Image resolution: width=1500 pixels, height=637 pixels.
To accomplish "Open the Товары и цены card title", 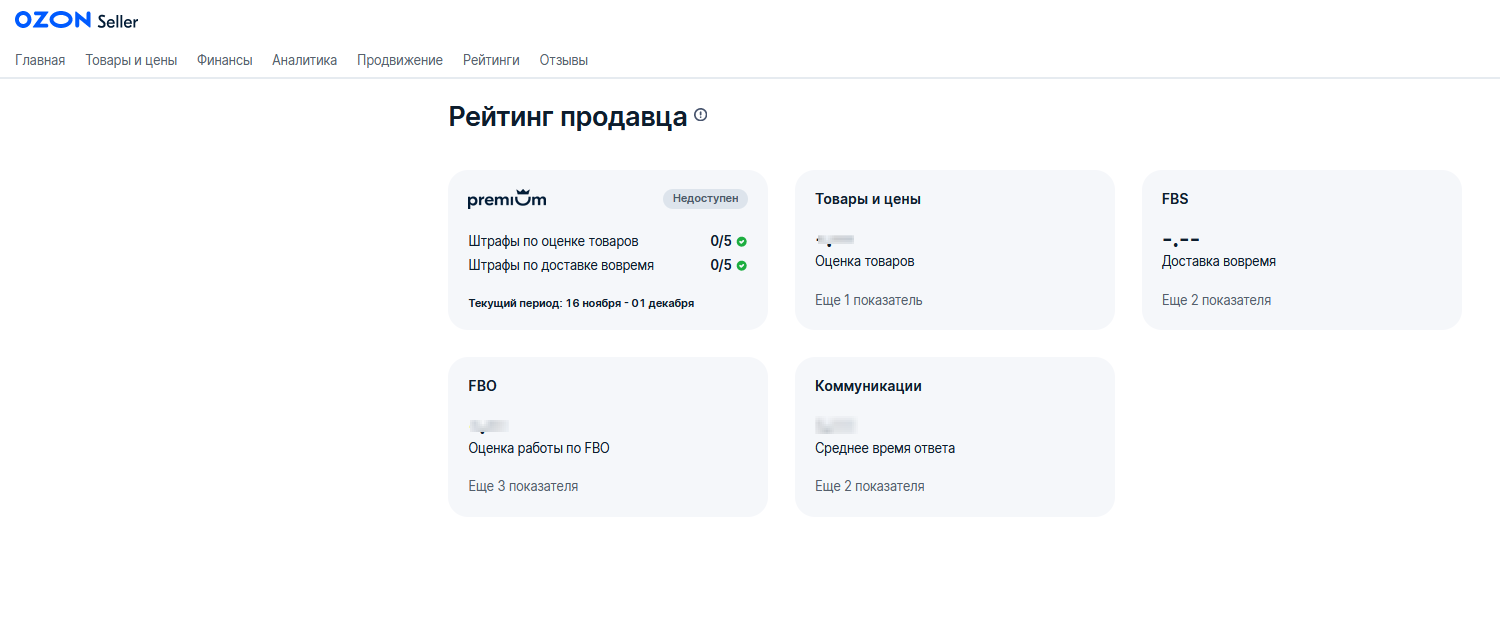I will tap(868, 199).
